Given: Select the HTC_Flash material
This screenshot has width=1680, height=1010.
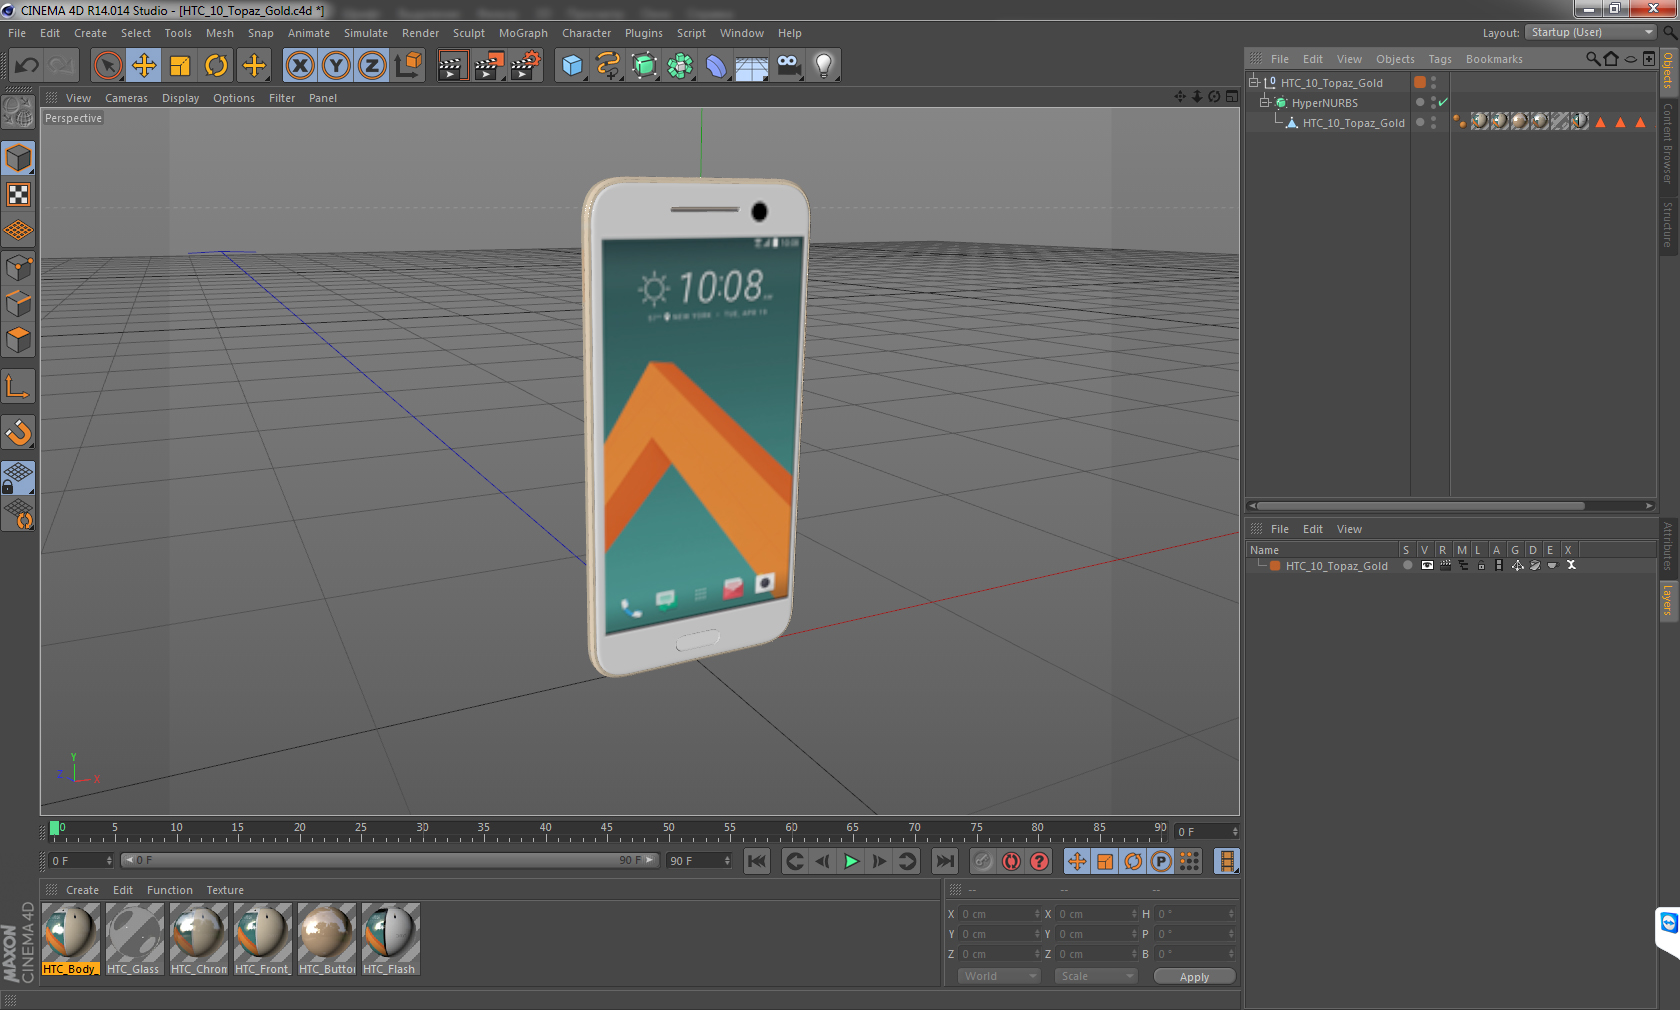Looking at the screenshot, I should pyautogui.click(x=390, y=939).
